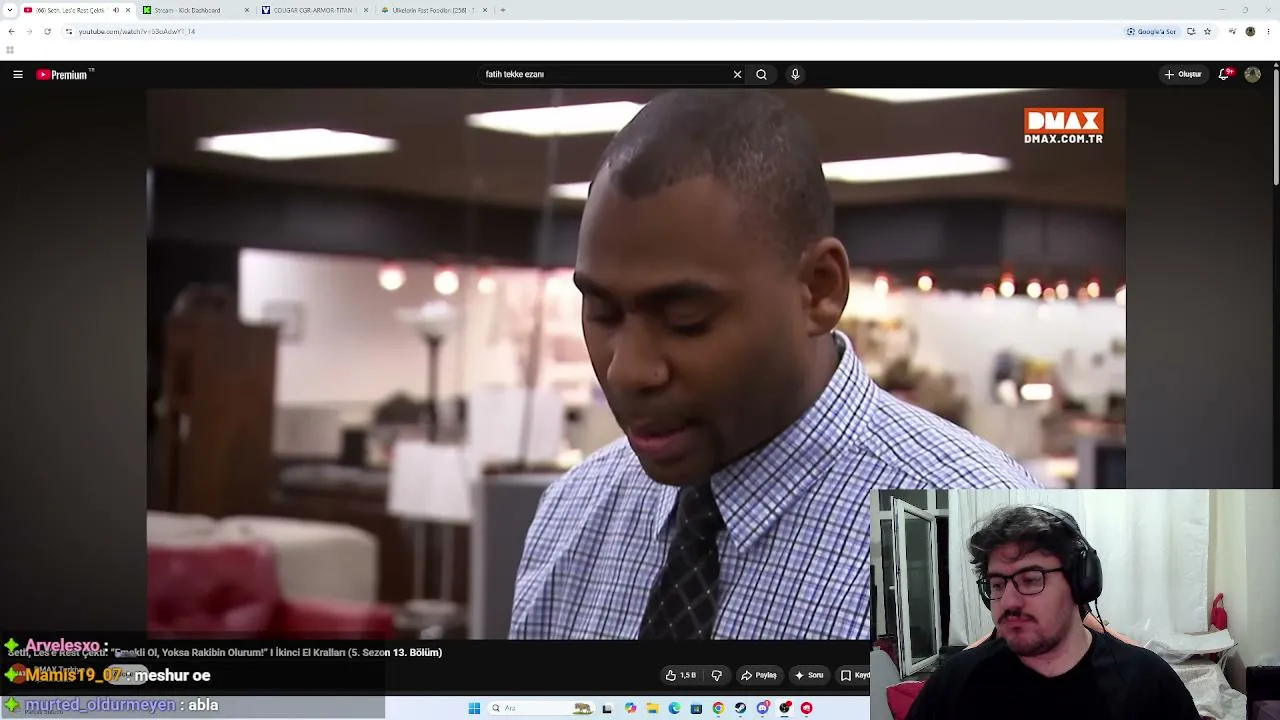Click the DMAX video player area
The height and width of the screenshot is (720, 1280).
(636, 364)
